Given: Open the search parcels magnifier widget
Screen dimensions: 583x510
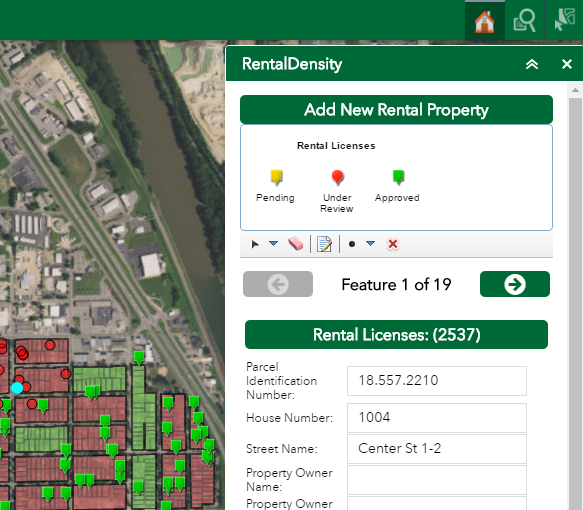Looking at the screenshot, I should click(524, 21).
